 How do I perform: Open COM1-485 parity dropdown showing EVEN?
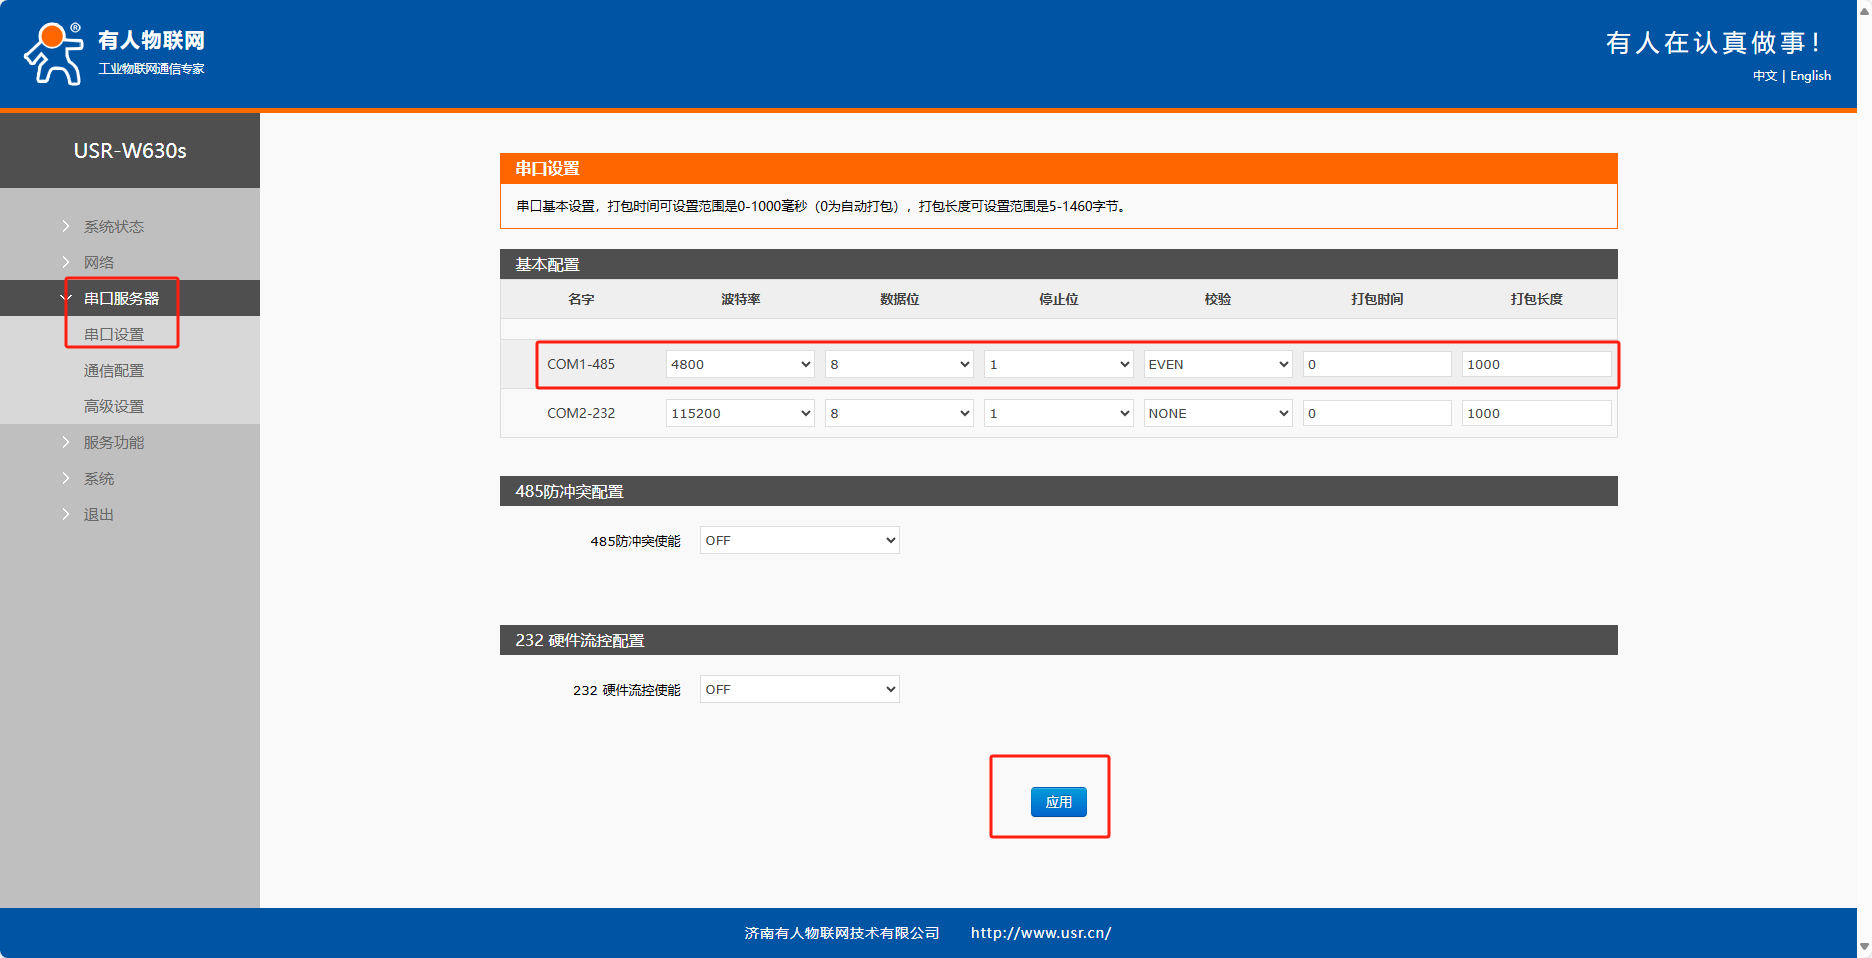pos(1217,364)
